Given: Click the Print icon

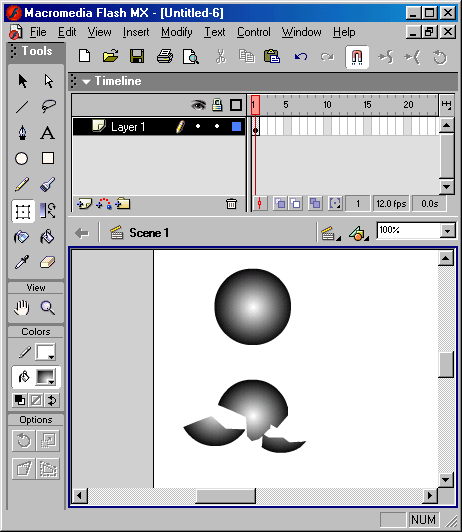Looking at the screenshot, I should [x=165, y=56].
